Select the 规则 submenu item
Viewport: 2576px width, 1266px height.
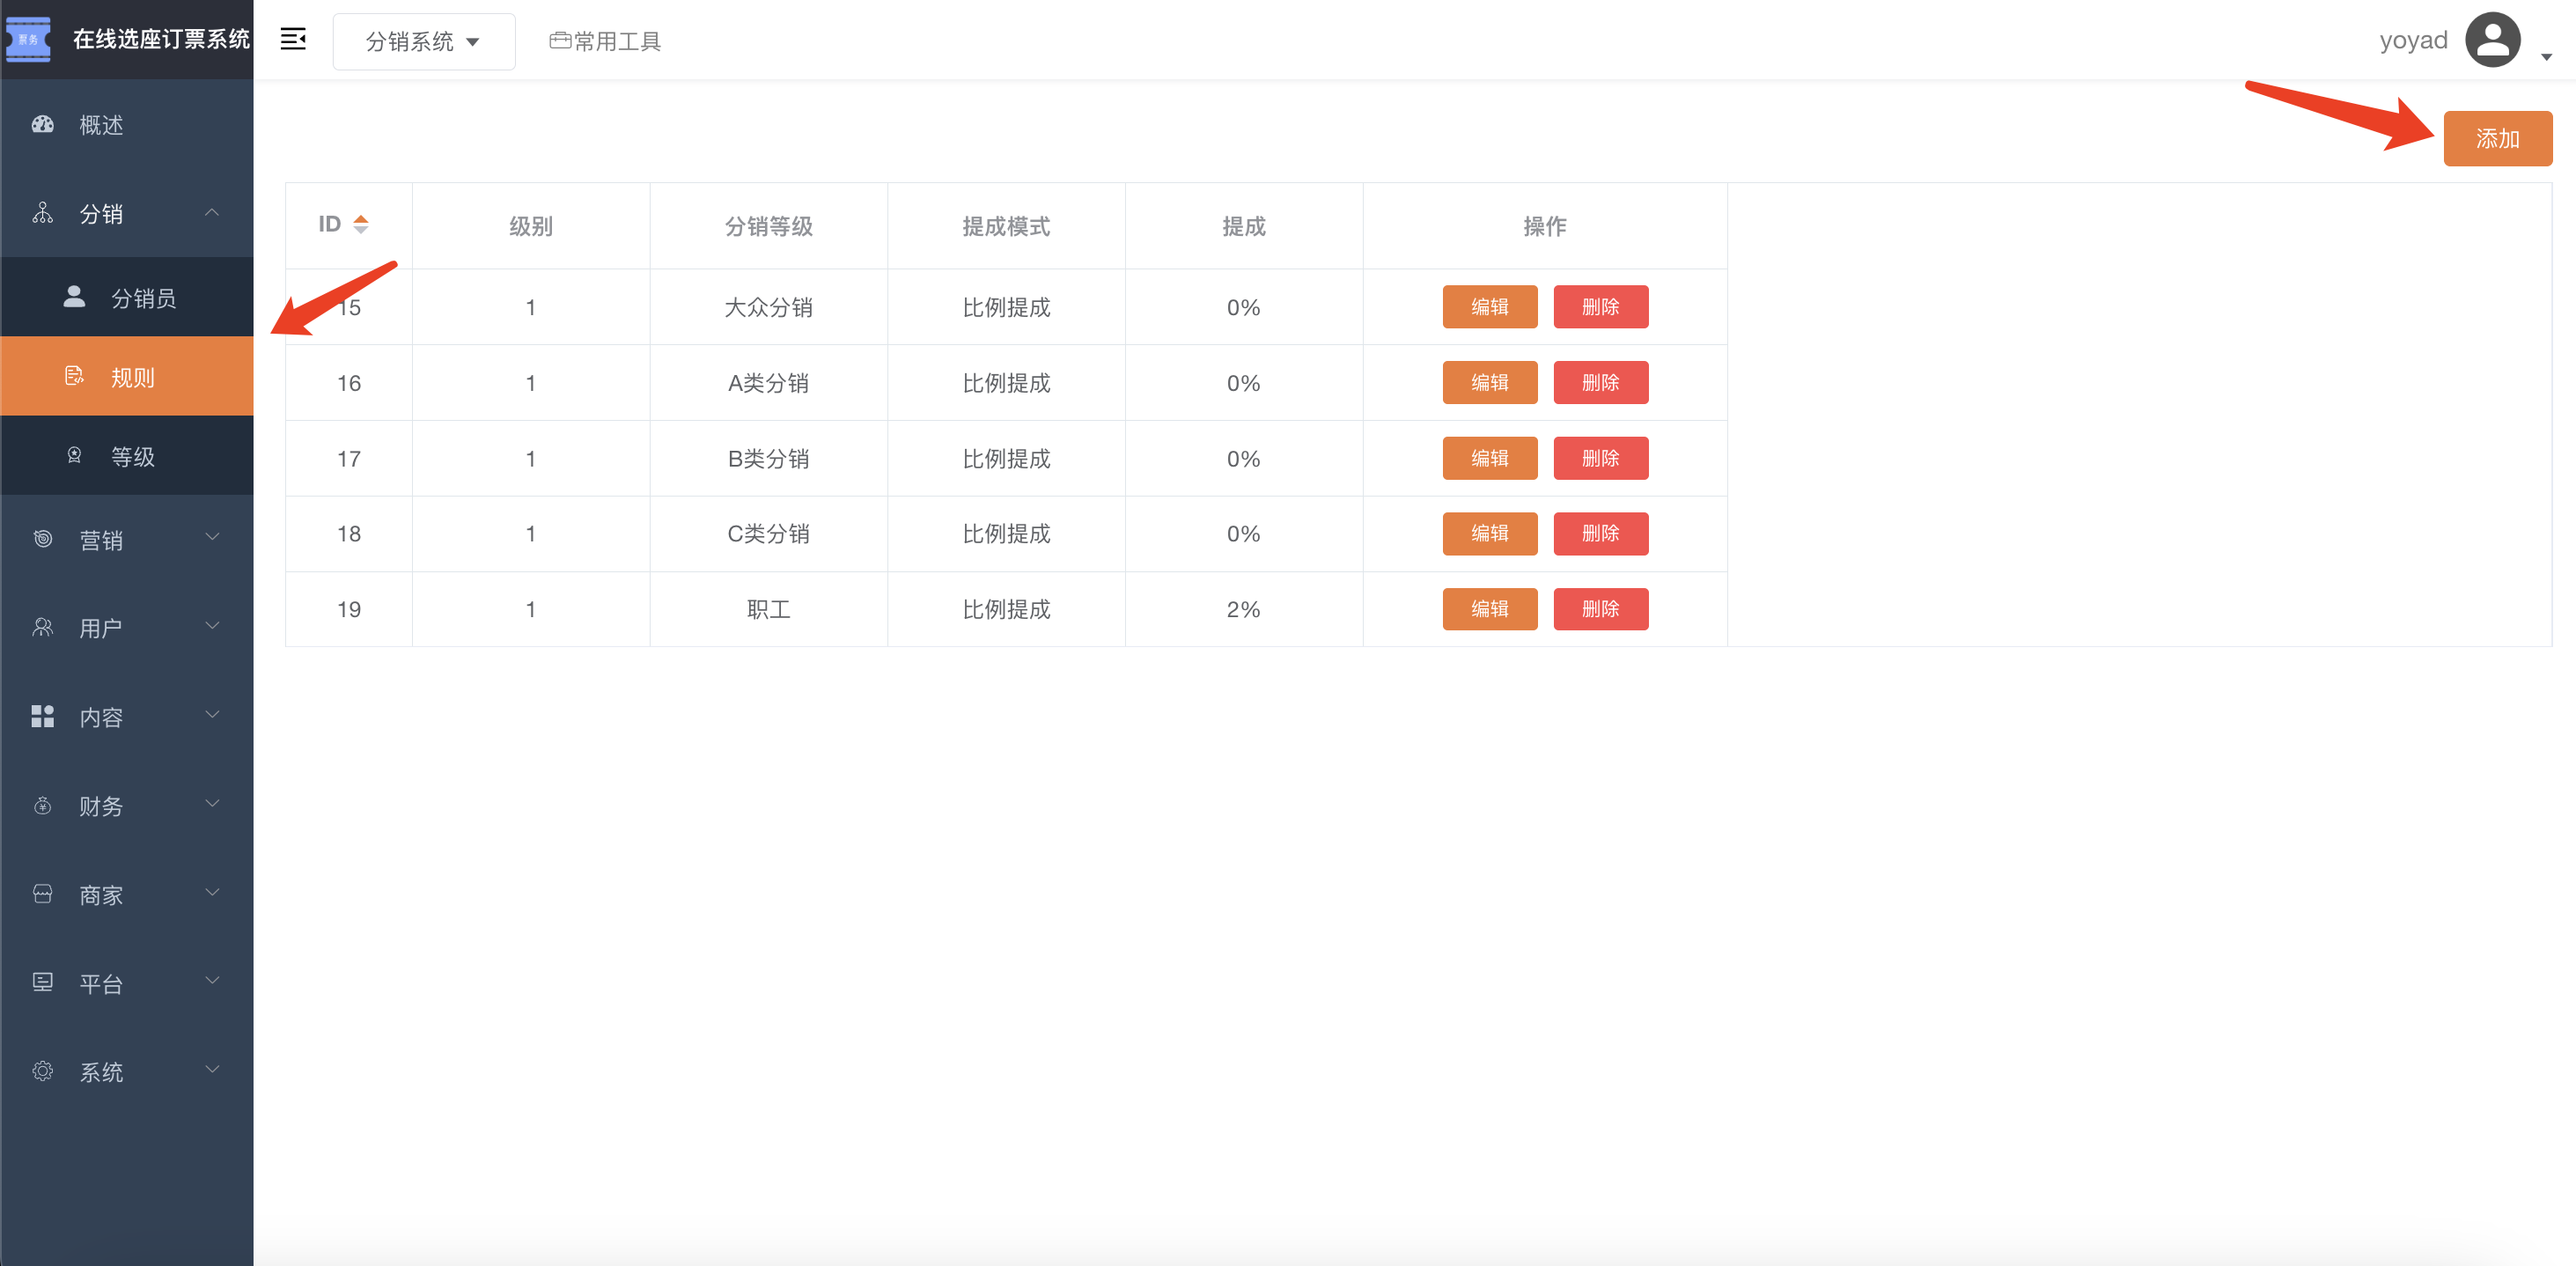tap(127, 376)
